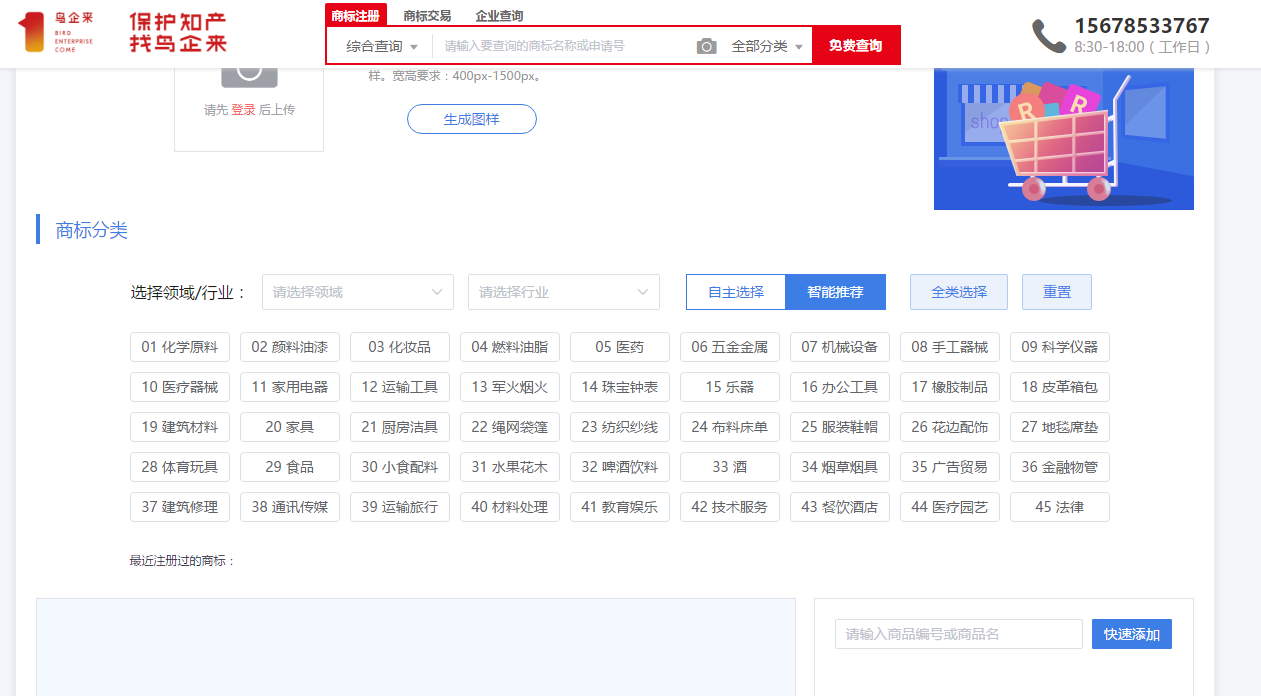Click the 免费查询 search button

856,46
